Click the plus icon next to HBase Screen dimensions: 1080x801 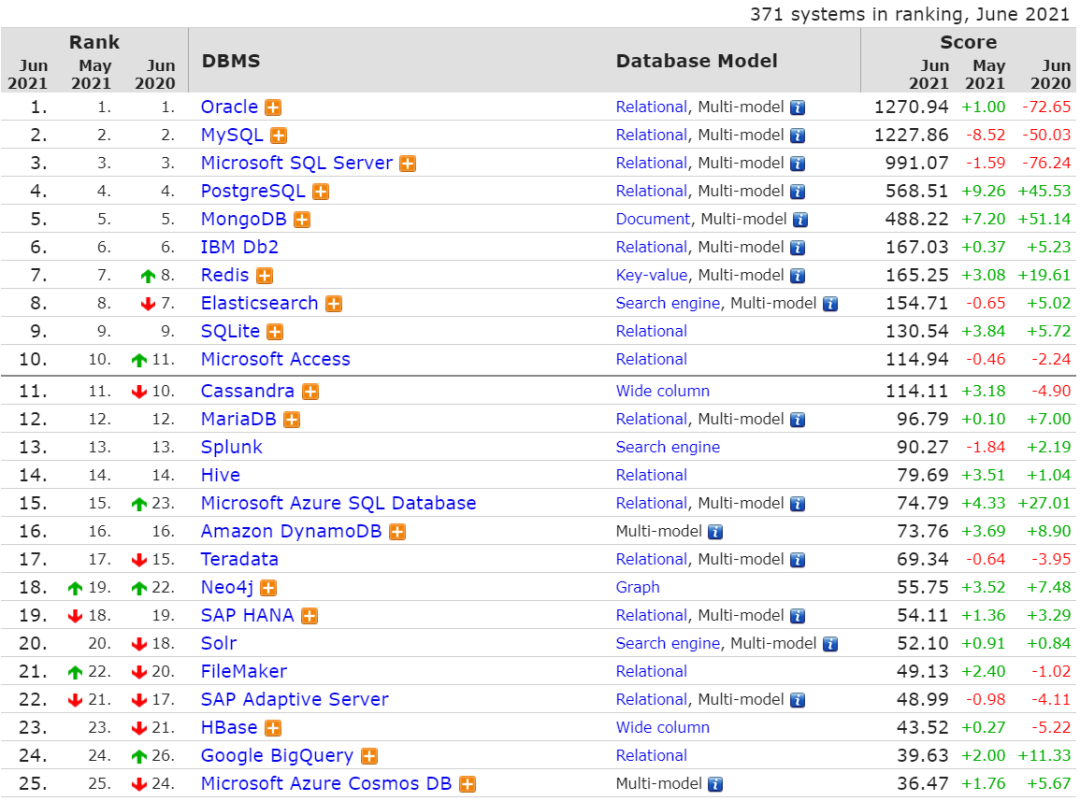[x=274, y=728]
